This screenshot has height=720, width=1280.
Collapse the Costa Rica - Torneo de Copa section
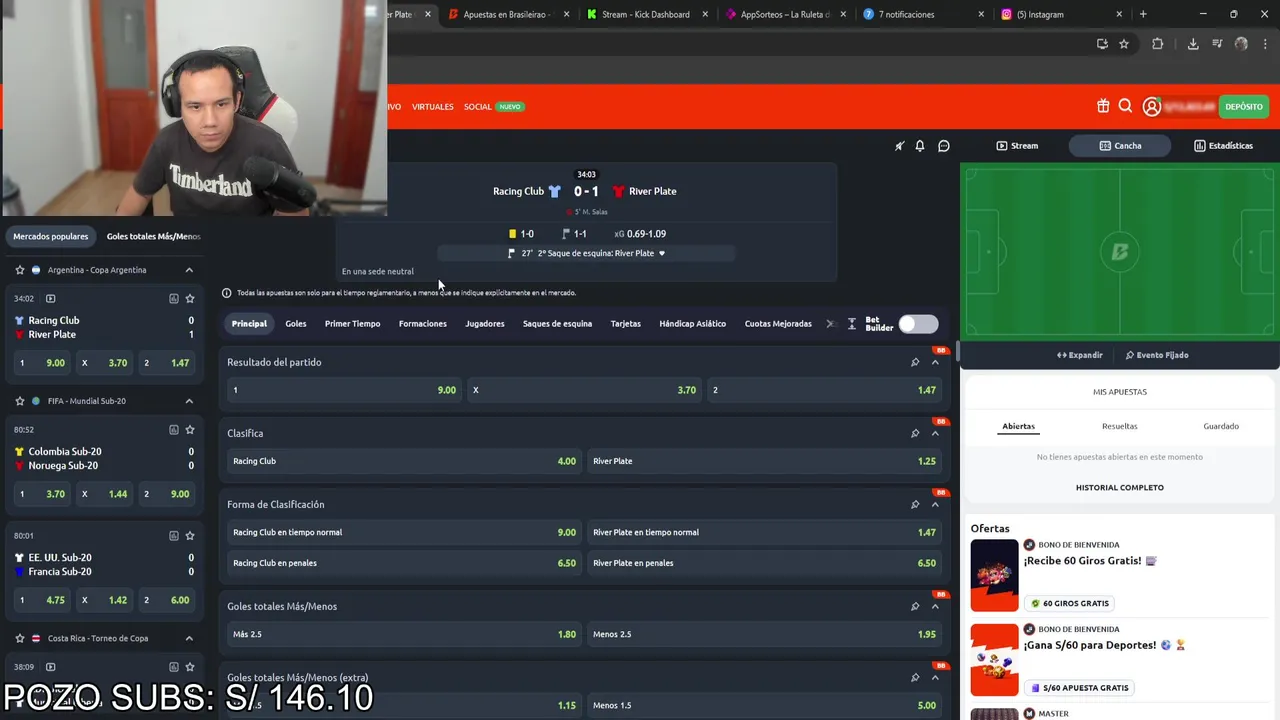(189, 638)
